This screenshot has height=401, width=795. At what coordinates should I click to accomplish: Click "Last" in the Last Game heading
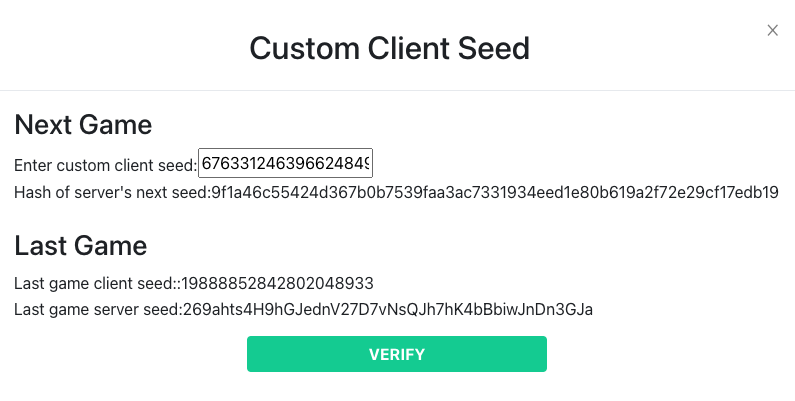pyautogui.click(x=43, y=245)
